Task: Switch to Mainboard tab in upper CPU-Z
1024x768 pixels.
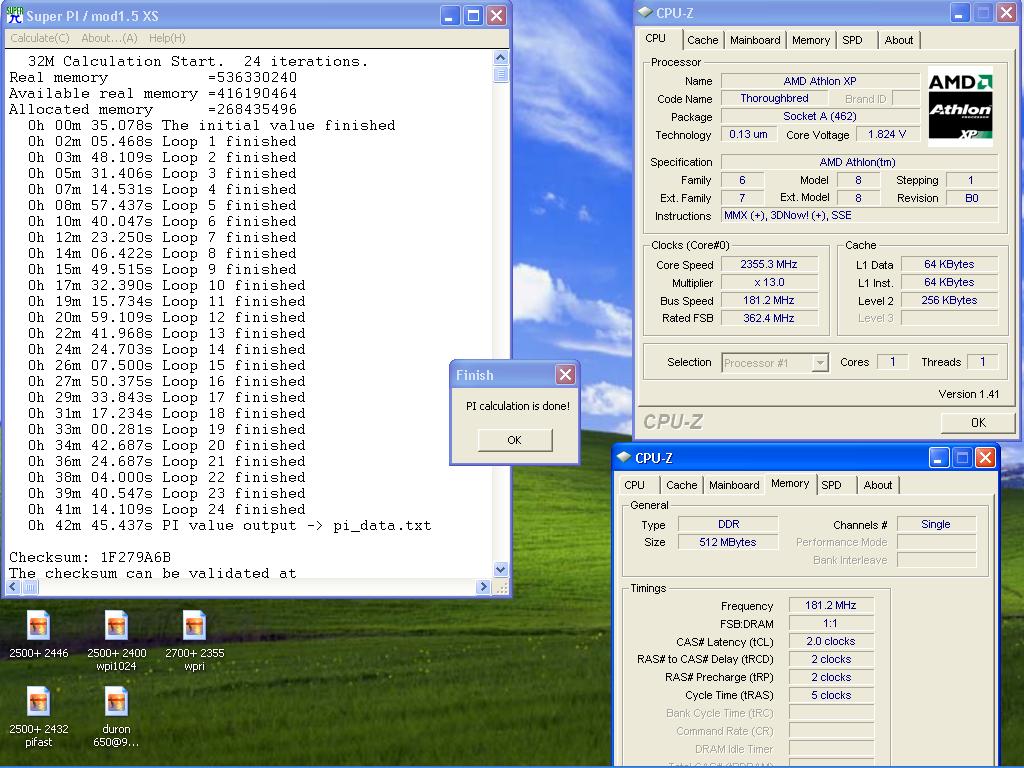Action: (x=755, y=40)
